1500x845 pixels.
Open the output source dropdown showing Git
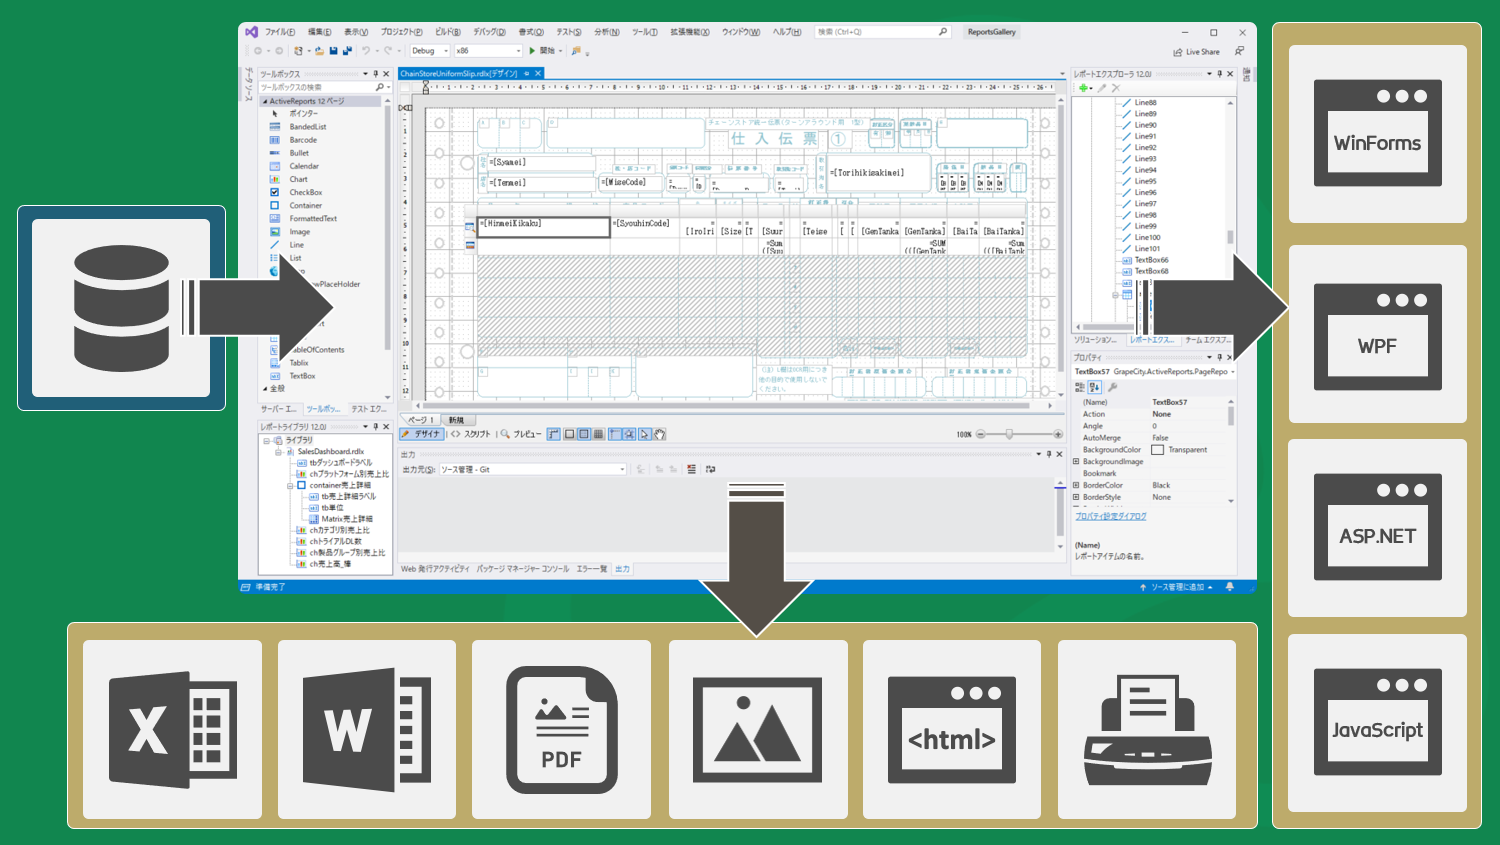(x=533, y=469)
